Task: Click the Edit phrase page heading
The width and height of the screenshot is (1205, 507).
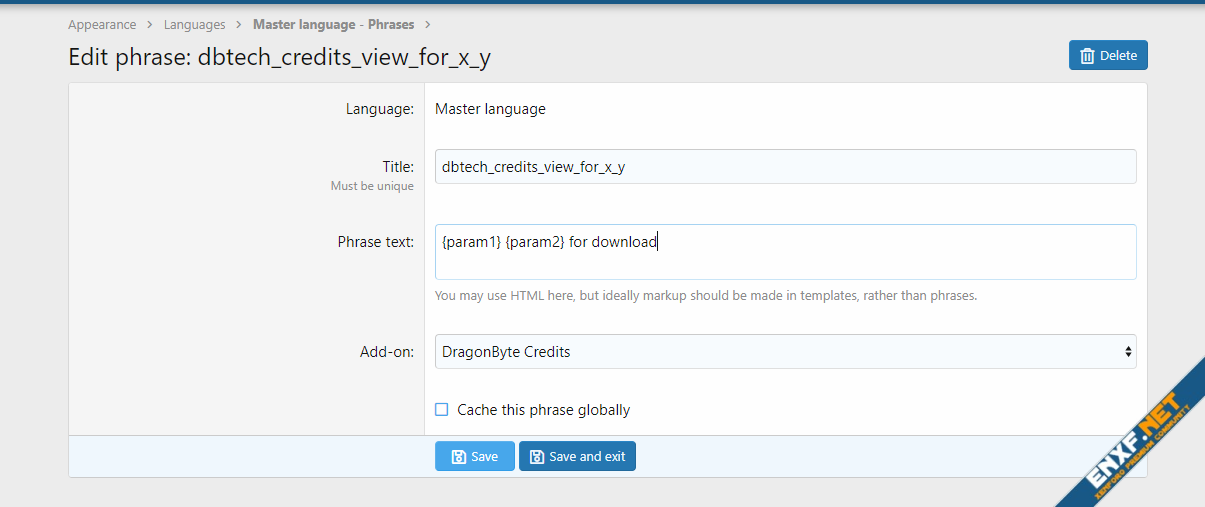Action: pos(279,58)
